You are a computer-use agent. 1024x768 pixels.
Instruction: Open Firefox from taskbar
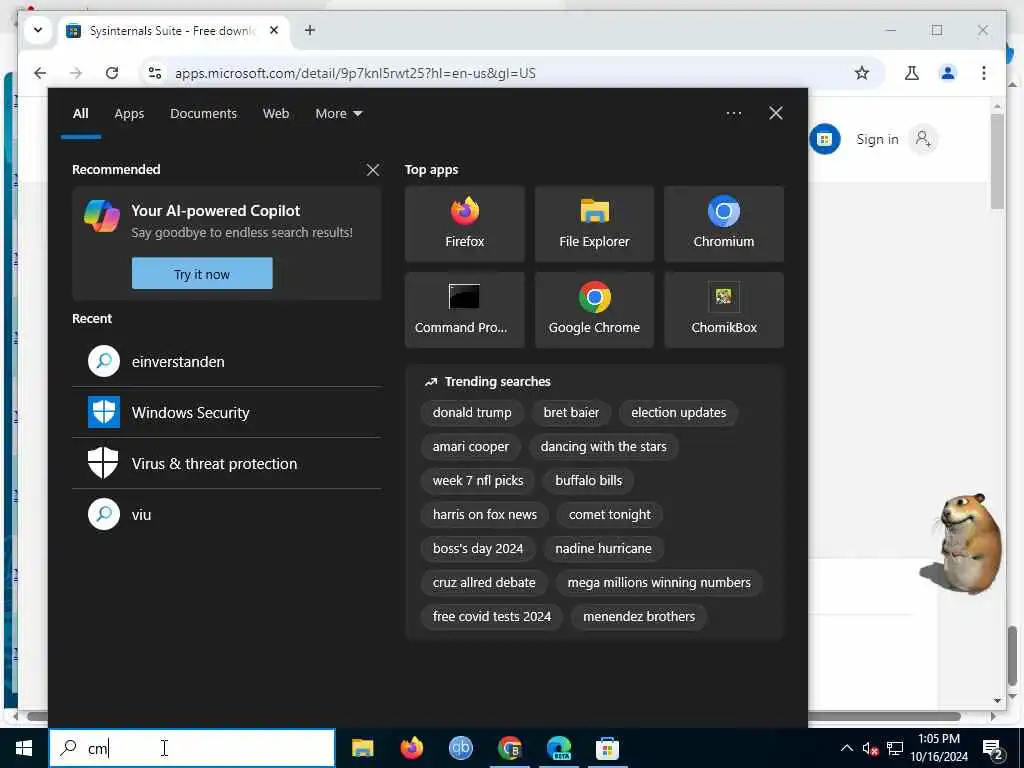click(x=411, y=748)
